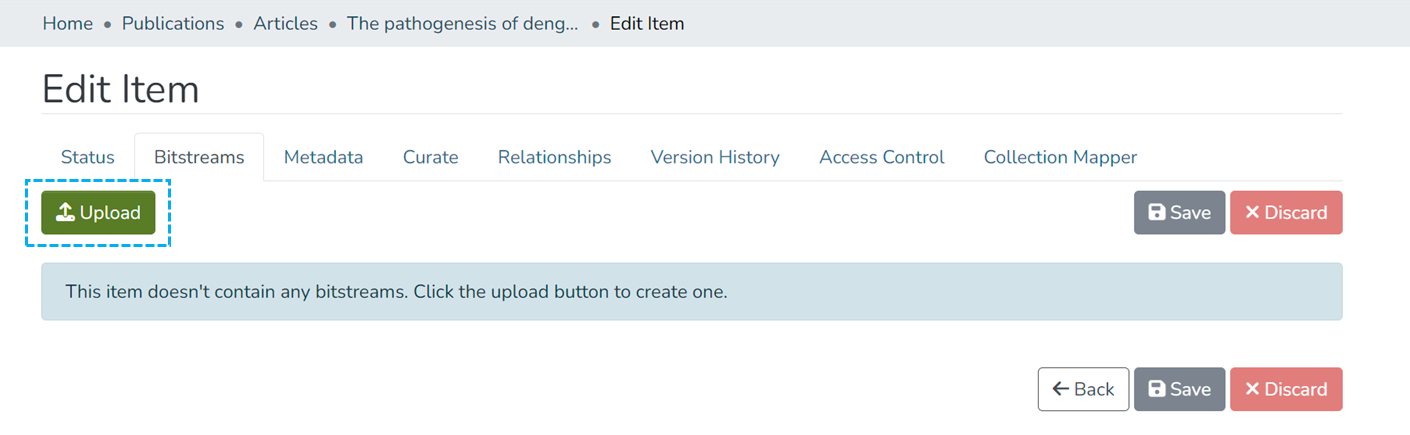Go to the Curate tab
The width and height of the screenshot is (1410, 435).
coord(430,157)
